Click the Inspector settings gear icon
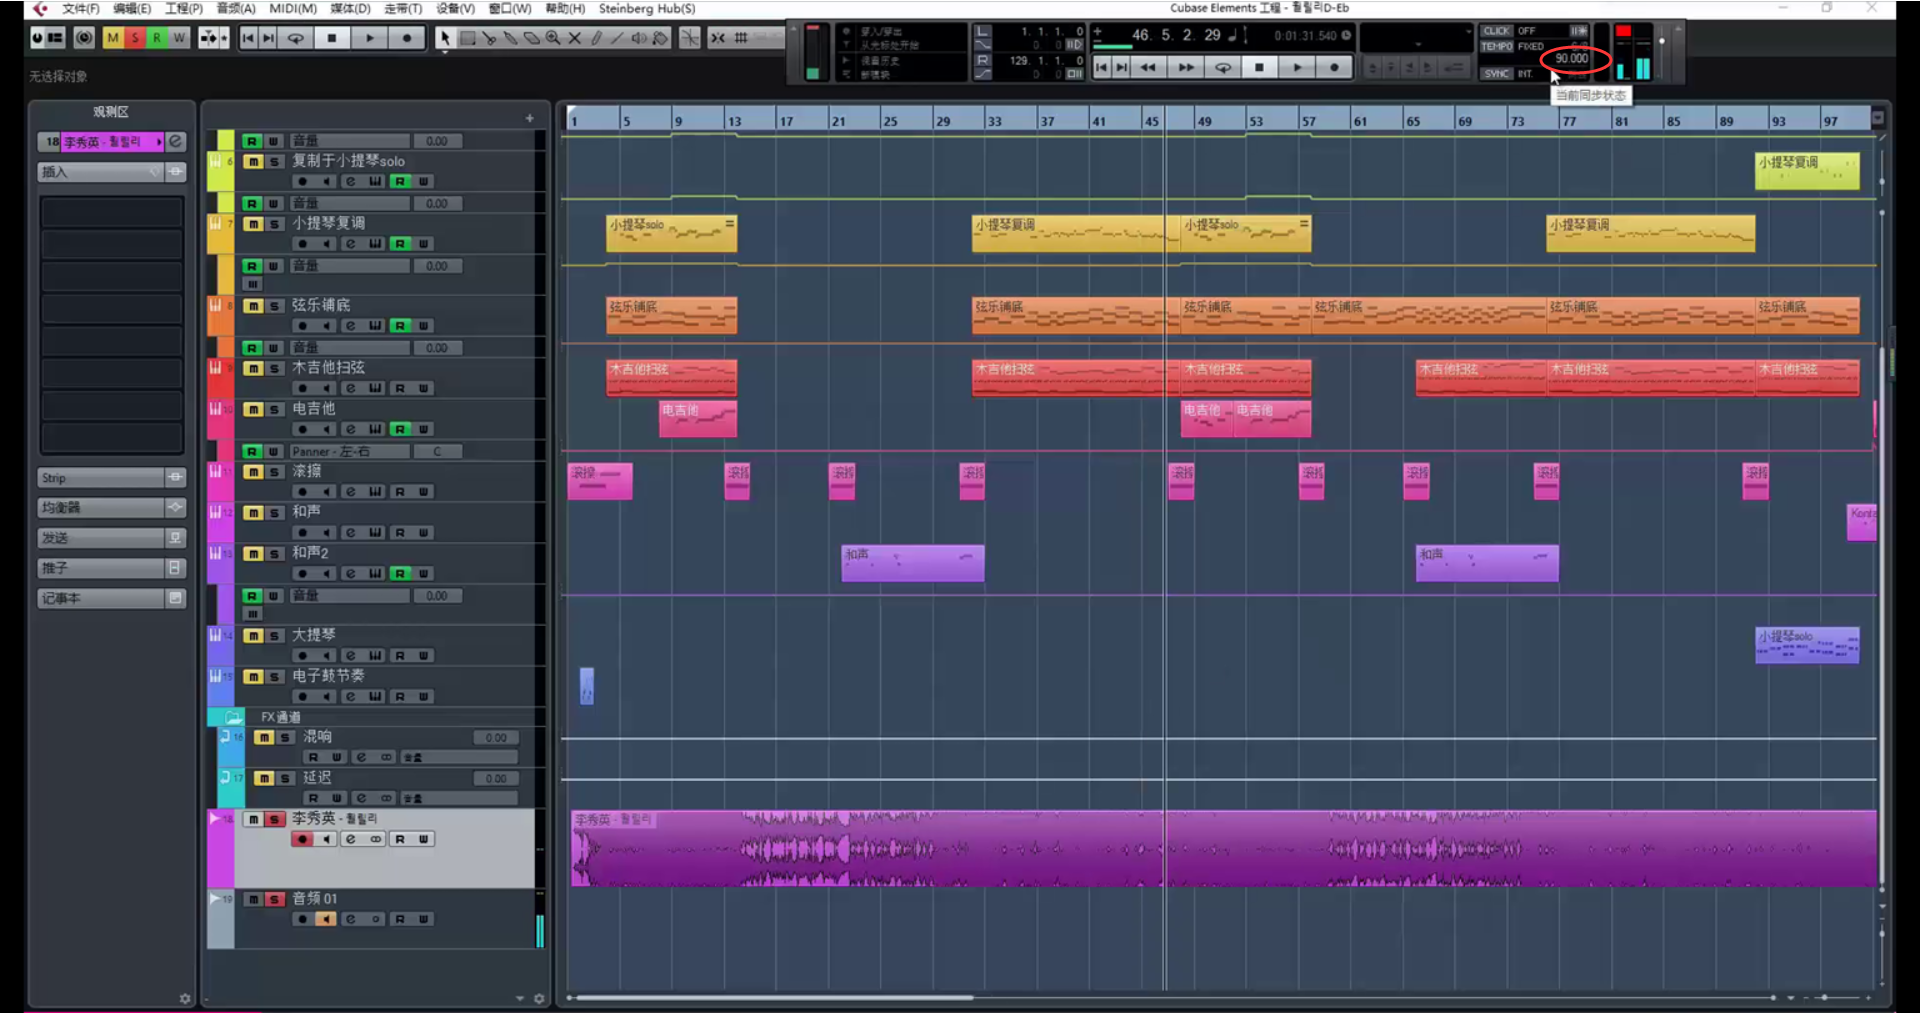The width and height of the screenshot is (1920, 1013). click(x=184, y=998)
